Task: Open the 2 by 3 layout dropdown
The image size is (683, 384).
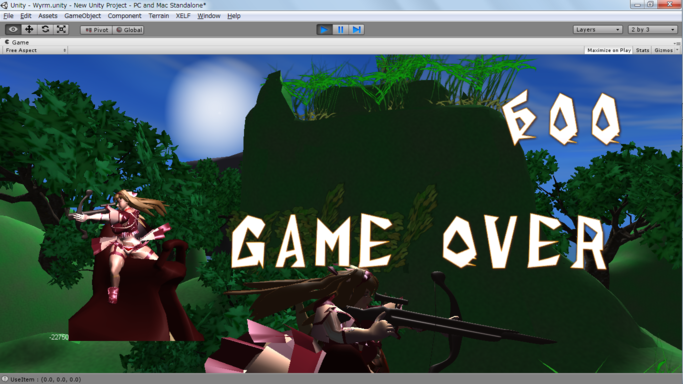Action: (653, 30)
